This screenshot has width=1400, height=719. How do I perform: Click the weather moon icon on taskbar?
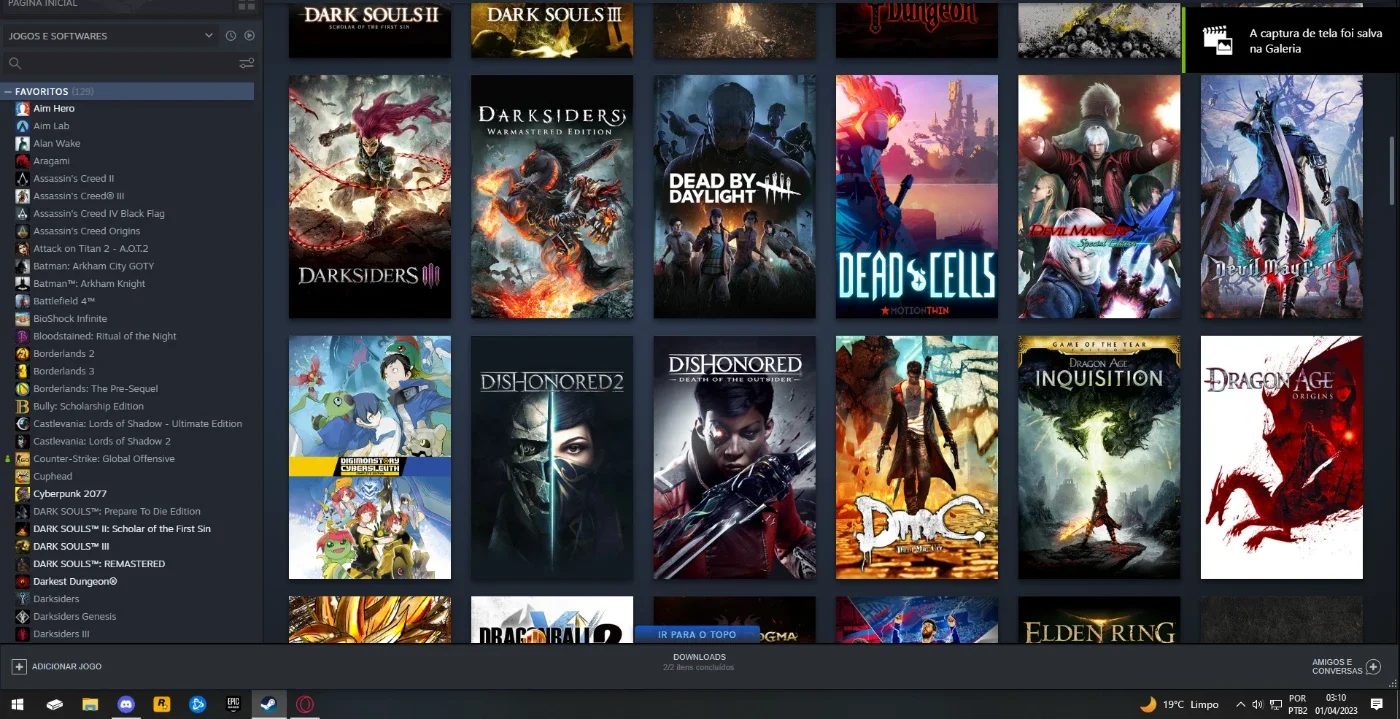(1148, 704)
